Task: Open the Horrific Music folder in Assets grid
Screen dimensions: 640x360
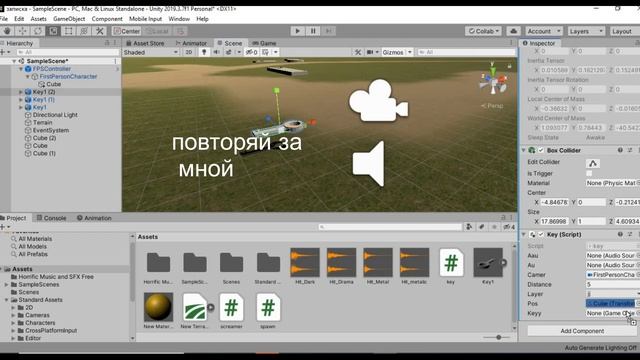Action: coord(158,266)
